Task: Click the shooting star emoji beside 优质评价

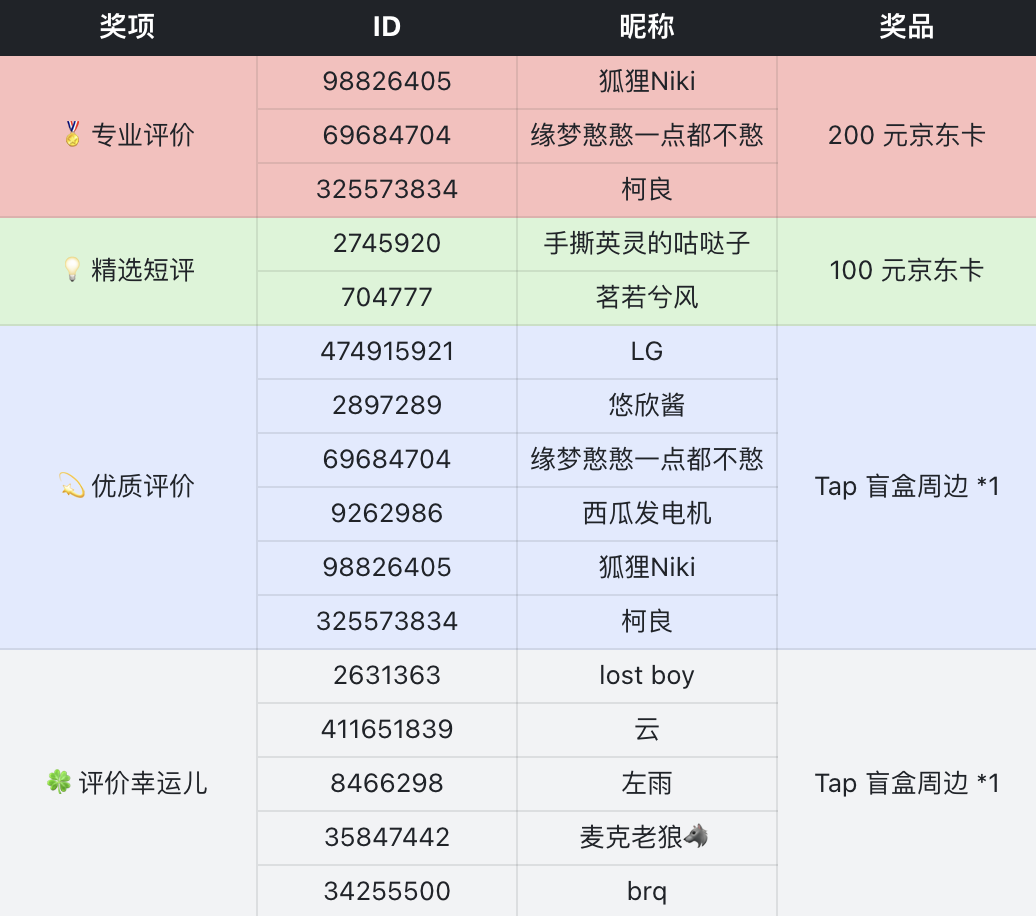Action: tap(71, 487)
